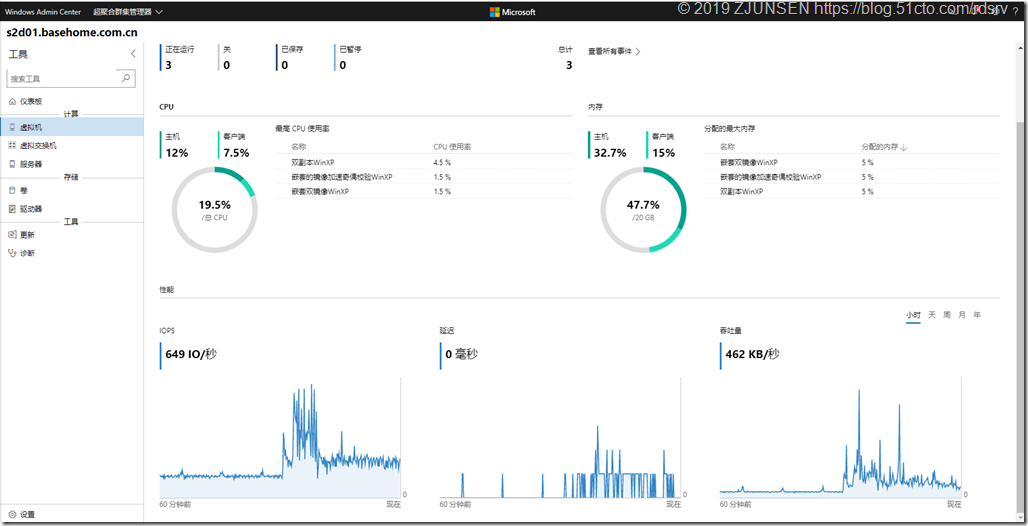Open 设置 gear at sidebar bottom

[22, 515]
